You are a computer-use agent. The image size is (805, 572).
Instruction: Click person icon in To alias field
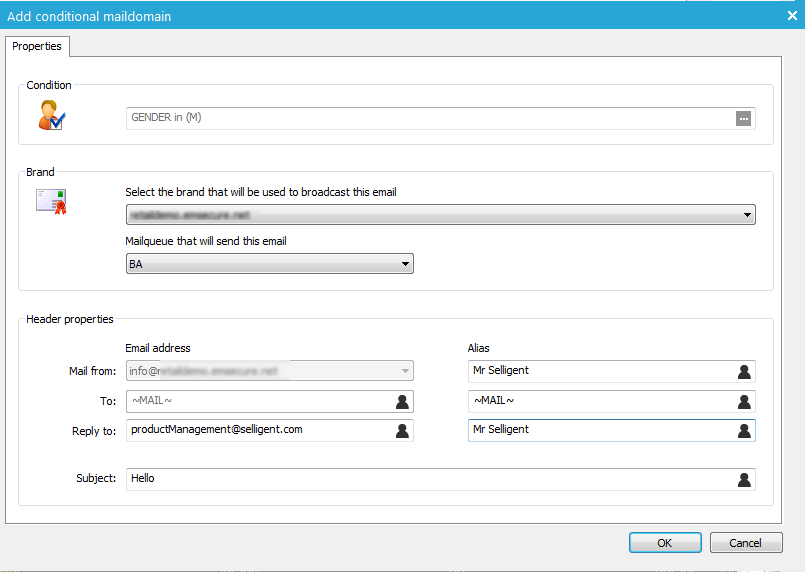tap(743, 401)
